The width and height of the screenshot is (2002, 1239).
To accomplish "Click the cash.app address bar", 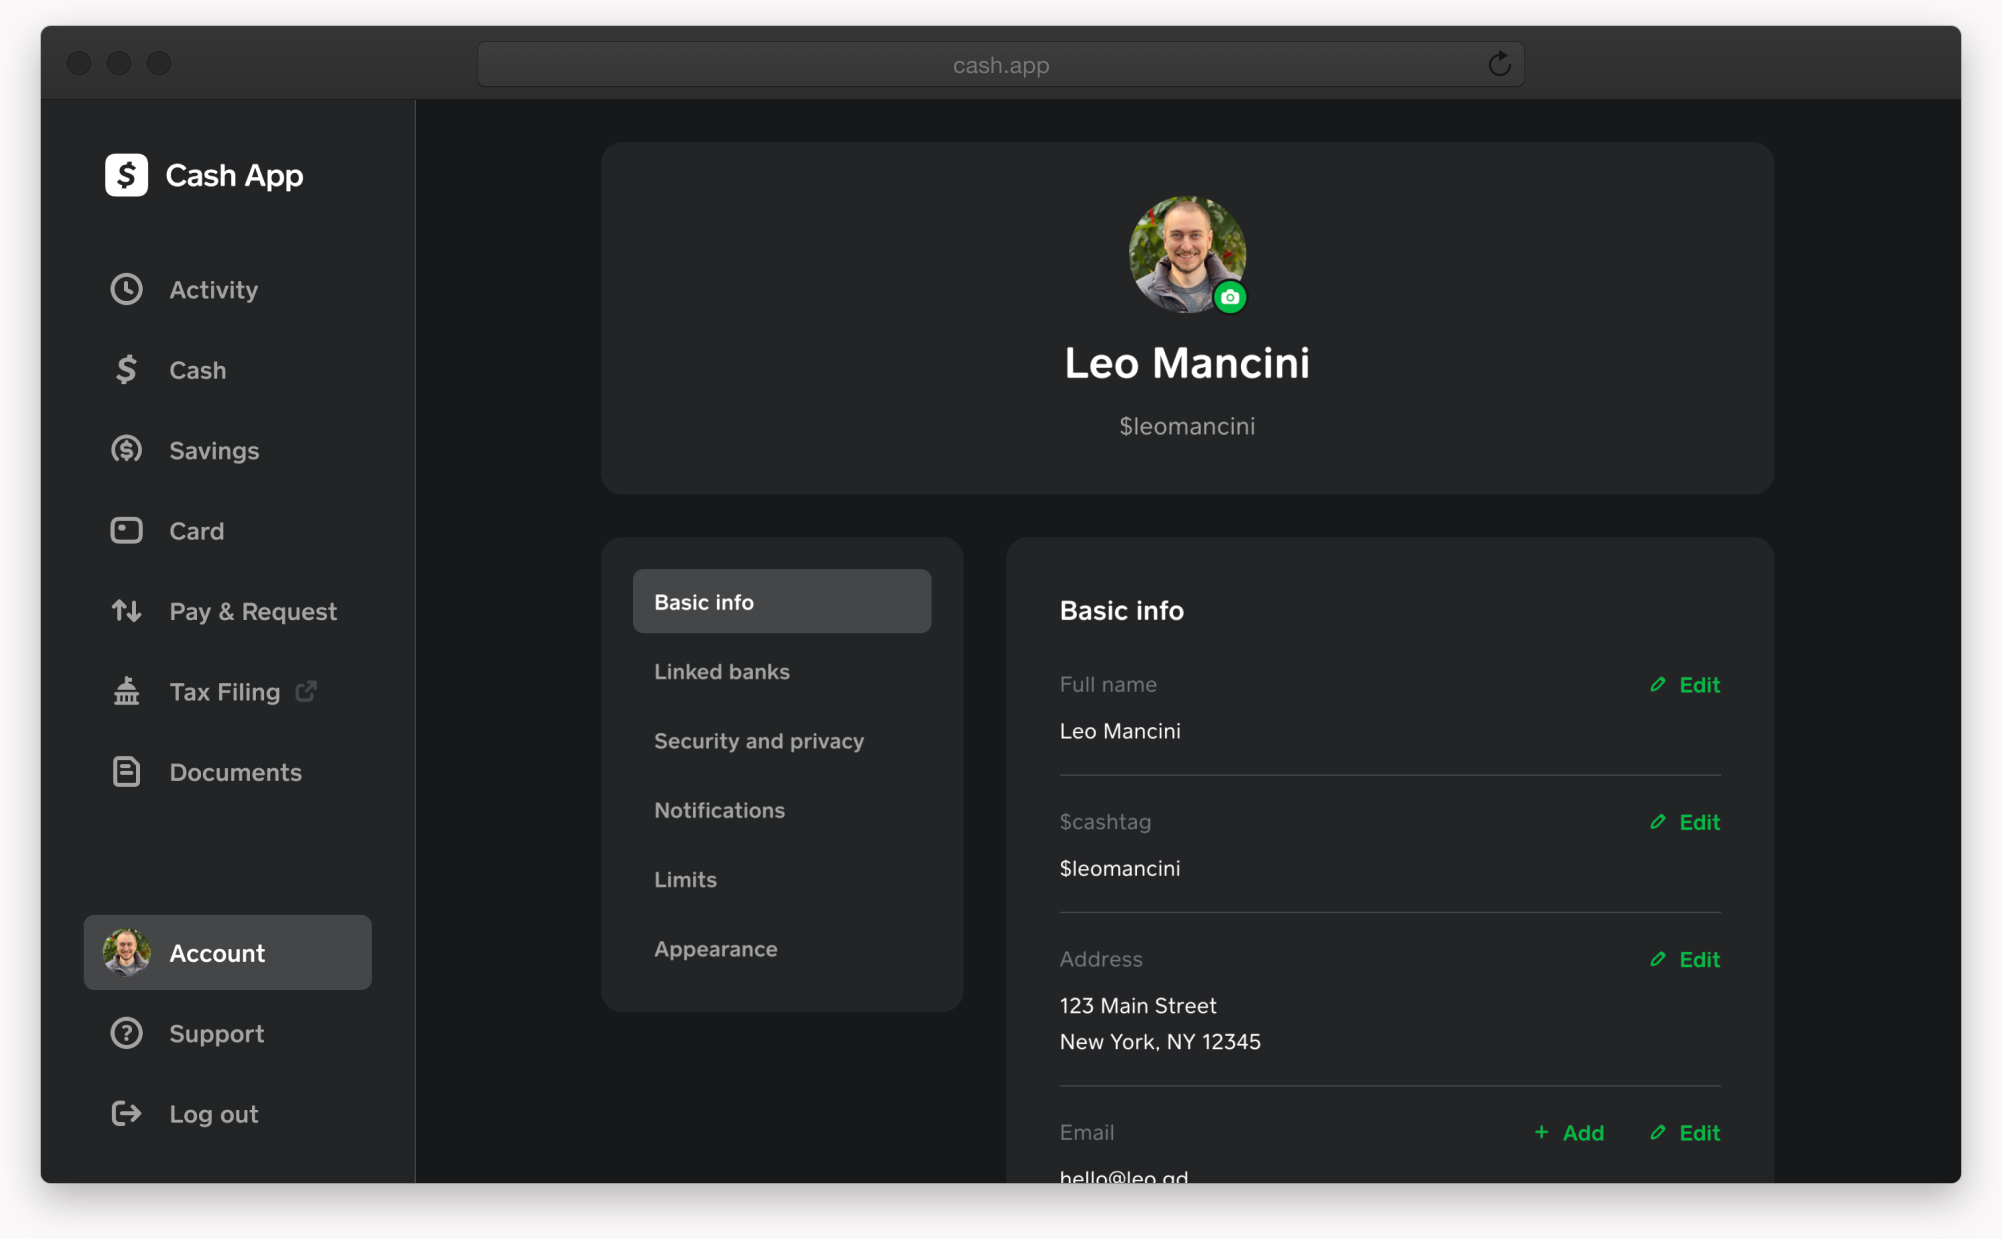I will tap(1000, 65).
